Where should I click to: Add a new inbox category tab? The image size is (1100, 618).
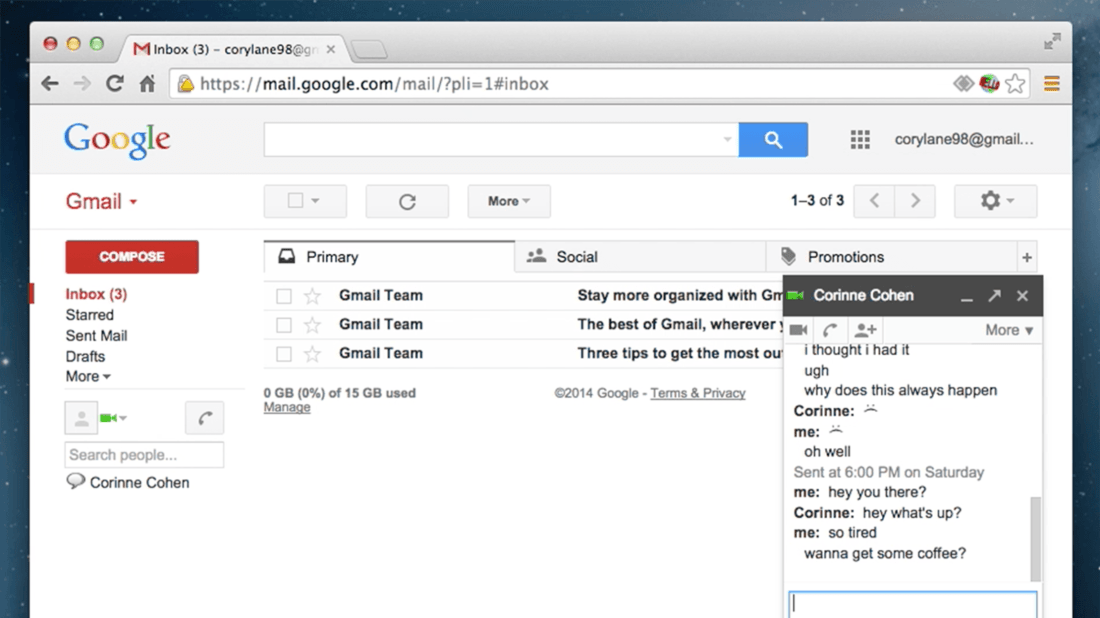pyautogui.click(x=1027, y=257)
